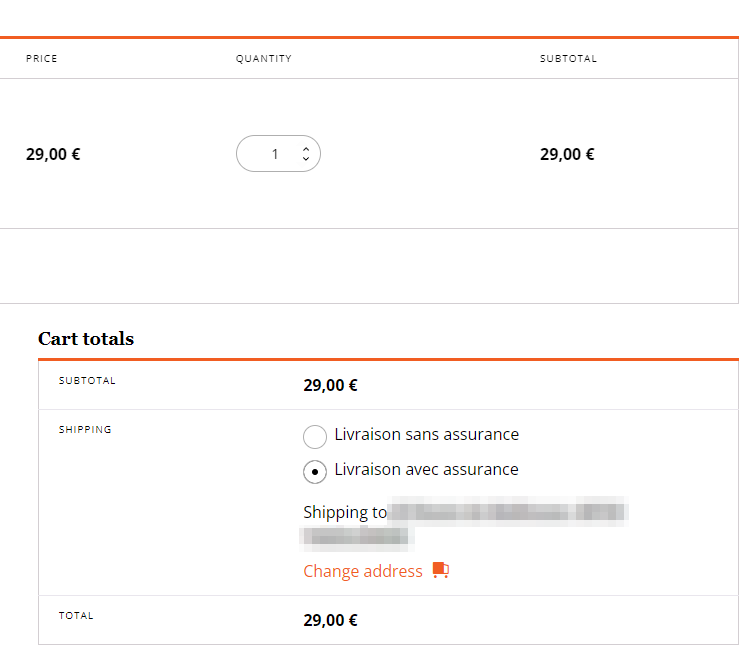
Task: Open the Change address link
Action: (363, 571)
